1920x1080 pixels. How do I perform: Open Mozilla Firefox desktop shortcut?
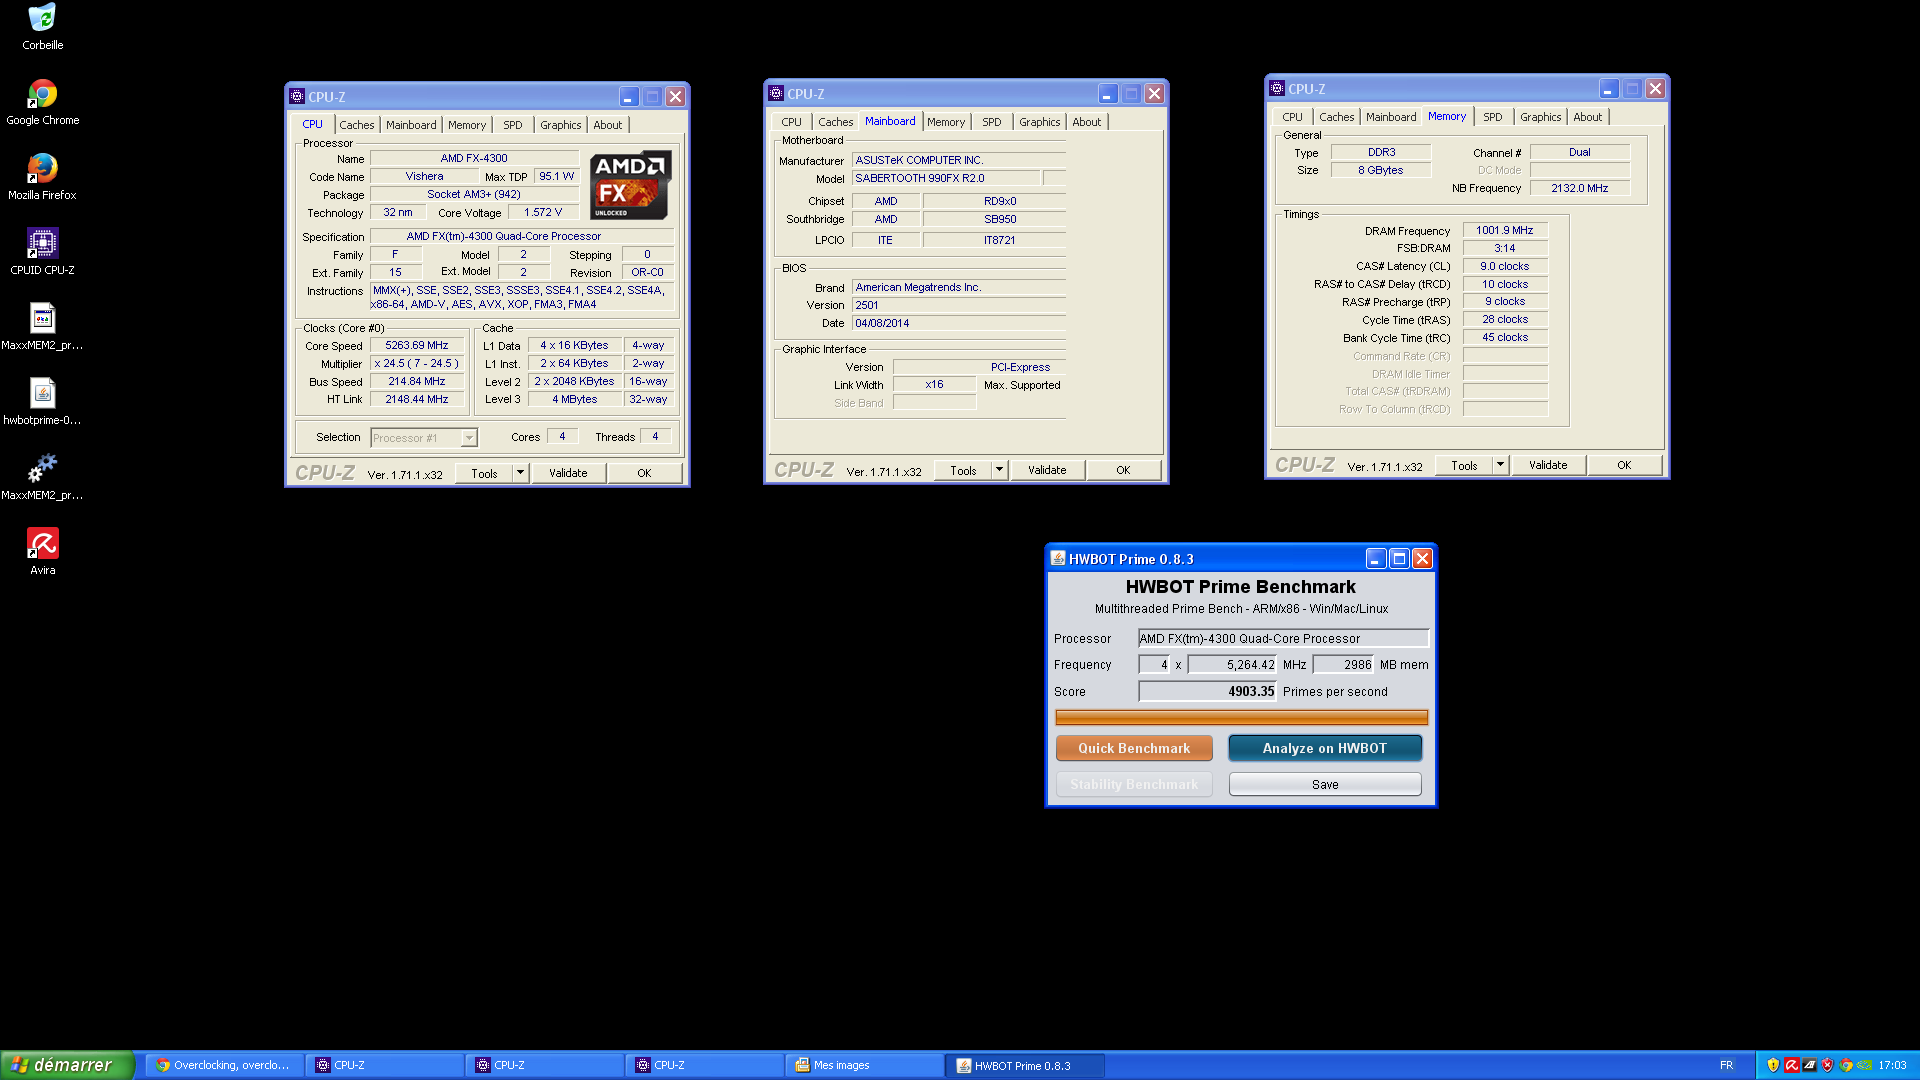[42, 177]
